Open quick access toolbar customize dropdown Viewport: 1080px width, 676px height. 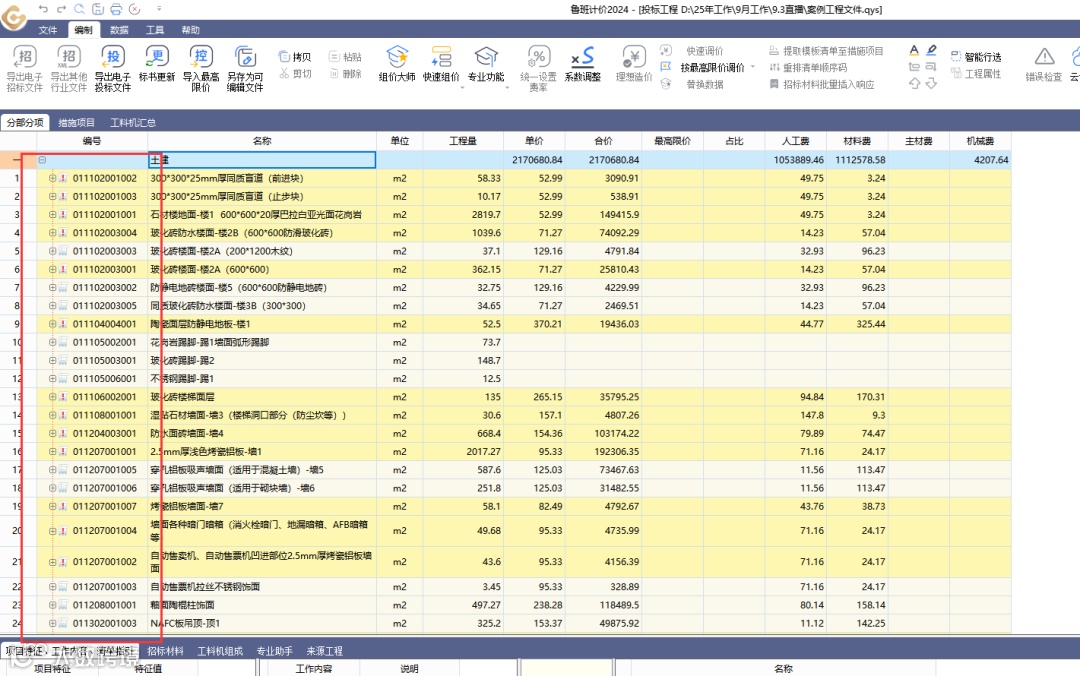[x=159, y=9]
